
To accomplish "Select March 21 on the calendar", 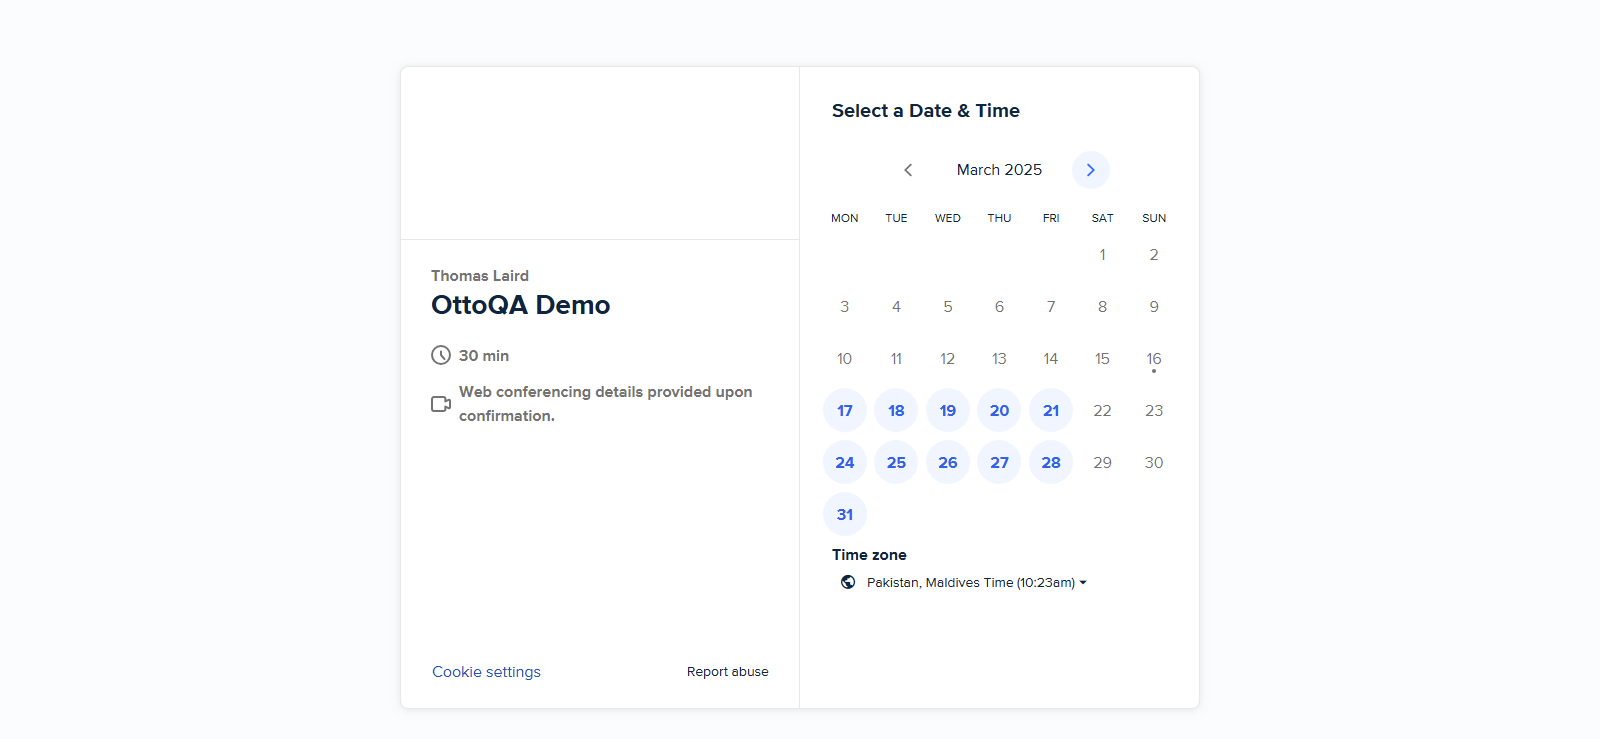I will coord(1051,410).
